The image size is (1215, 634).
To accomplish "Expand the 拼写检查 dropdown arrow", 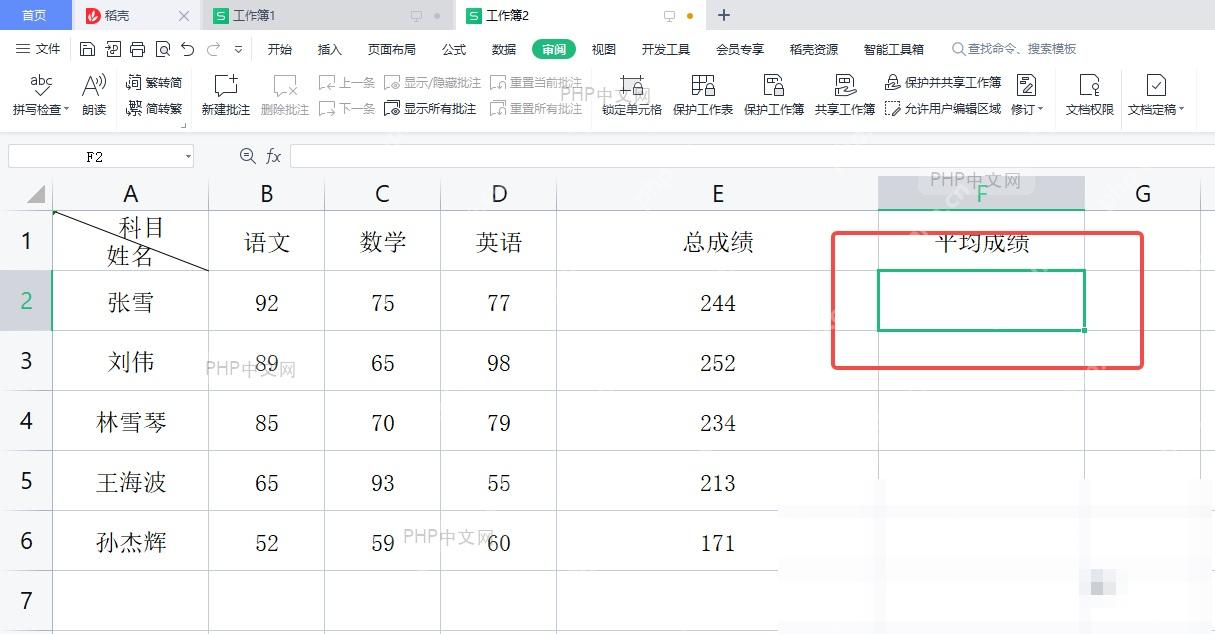I will (x=67, y=109).
